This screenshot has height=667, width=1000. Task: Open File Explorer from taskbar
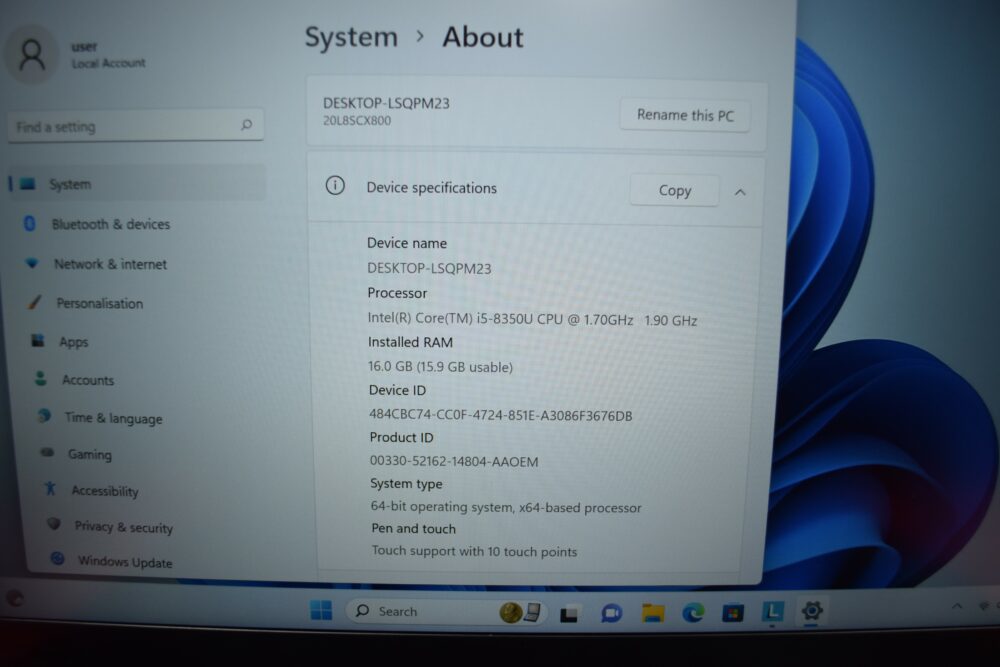click(653, 613)
